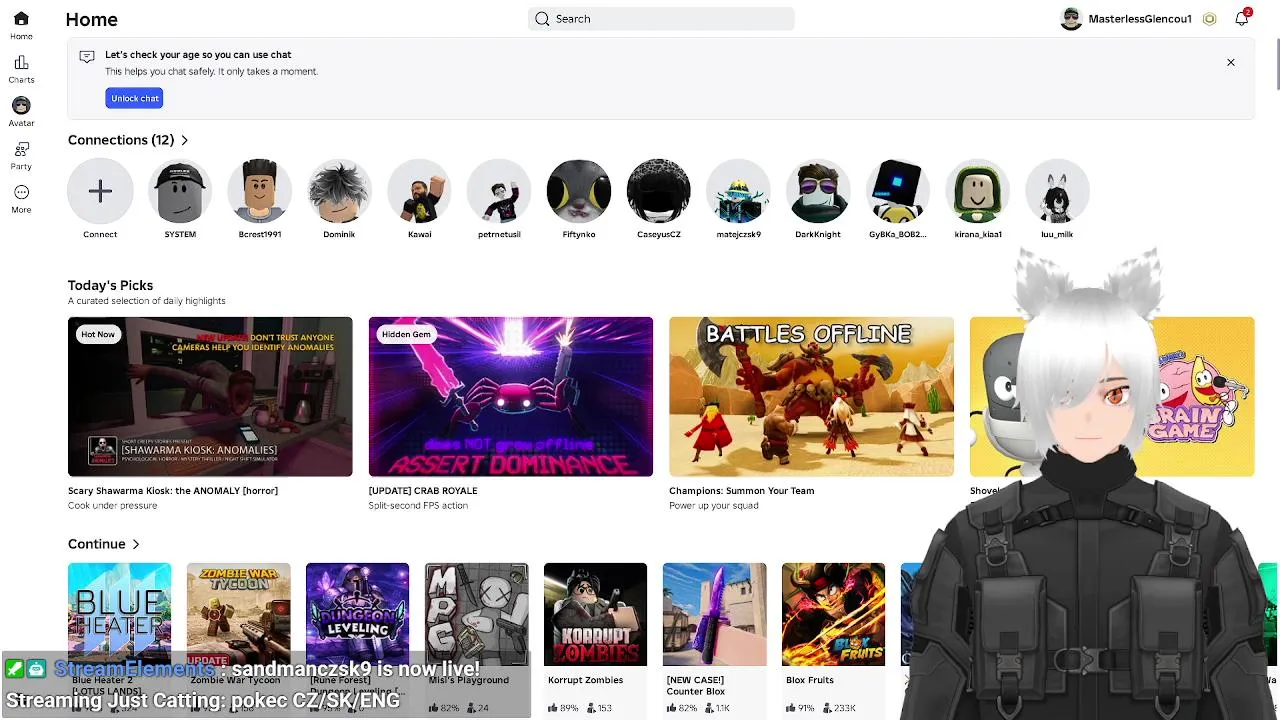The height and width of the screenshot is (720, 1280).
Task: Open the More menu in sidebar
Action: (x=21, y=199)
